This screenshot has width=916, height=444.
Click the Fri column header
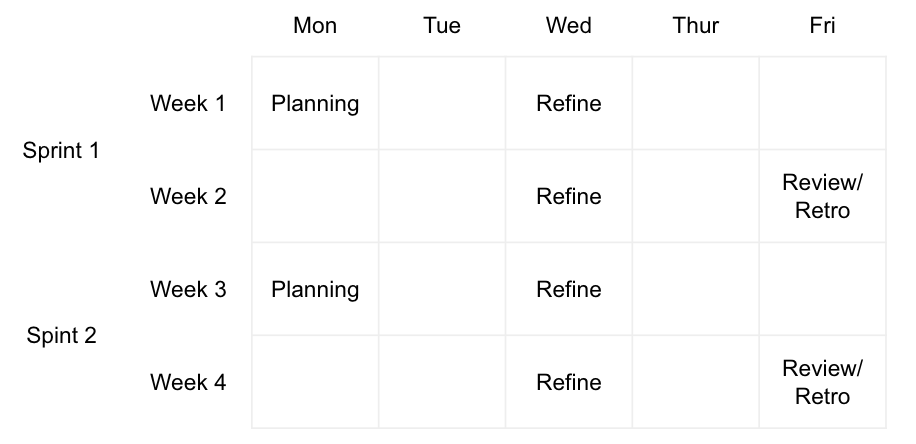click(x=822, y=26)
